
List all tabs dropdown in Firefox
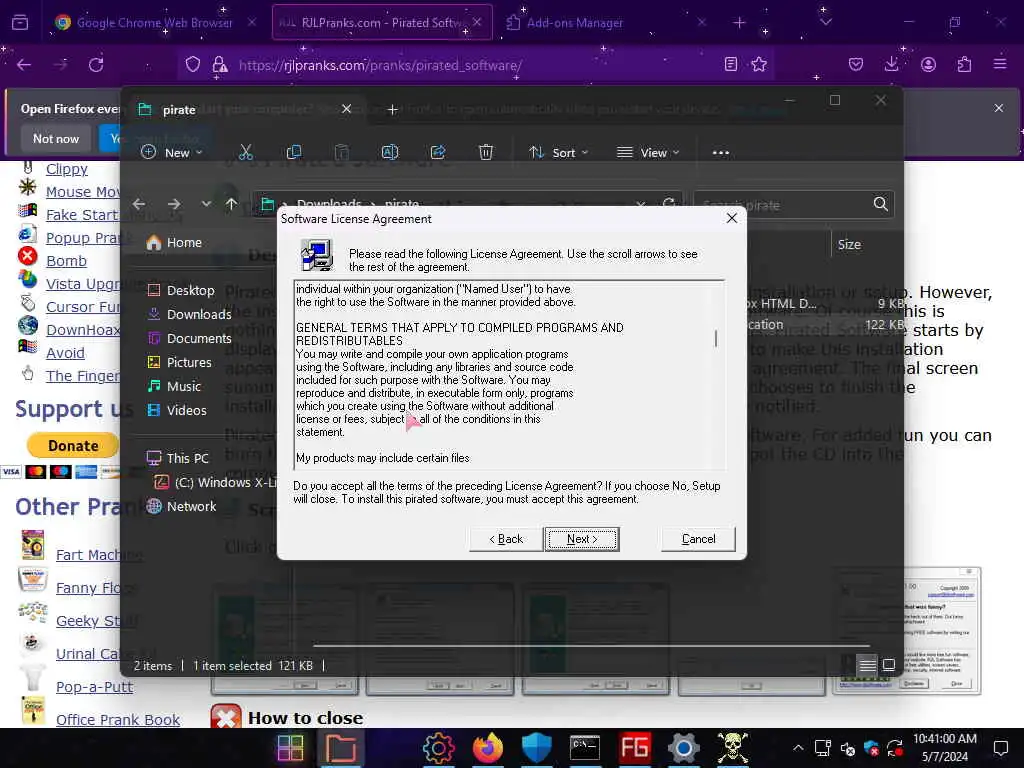[825, 23]
